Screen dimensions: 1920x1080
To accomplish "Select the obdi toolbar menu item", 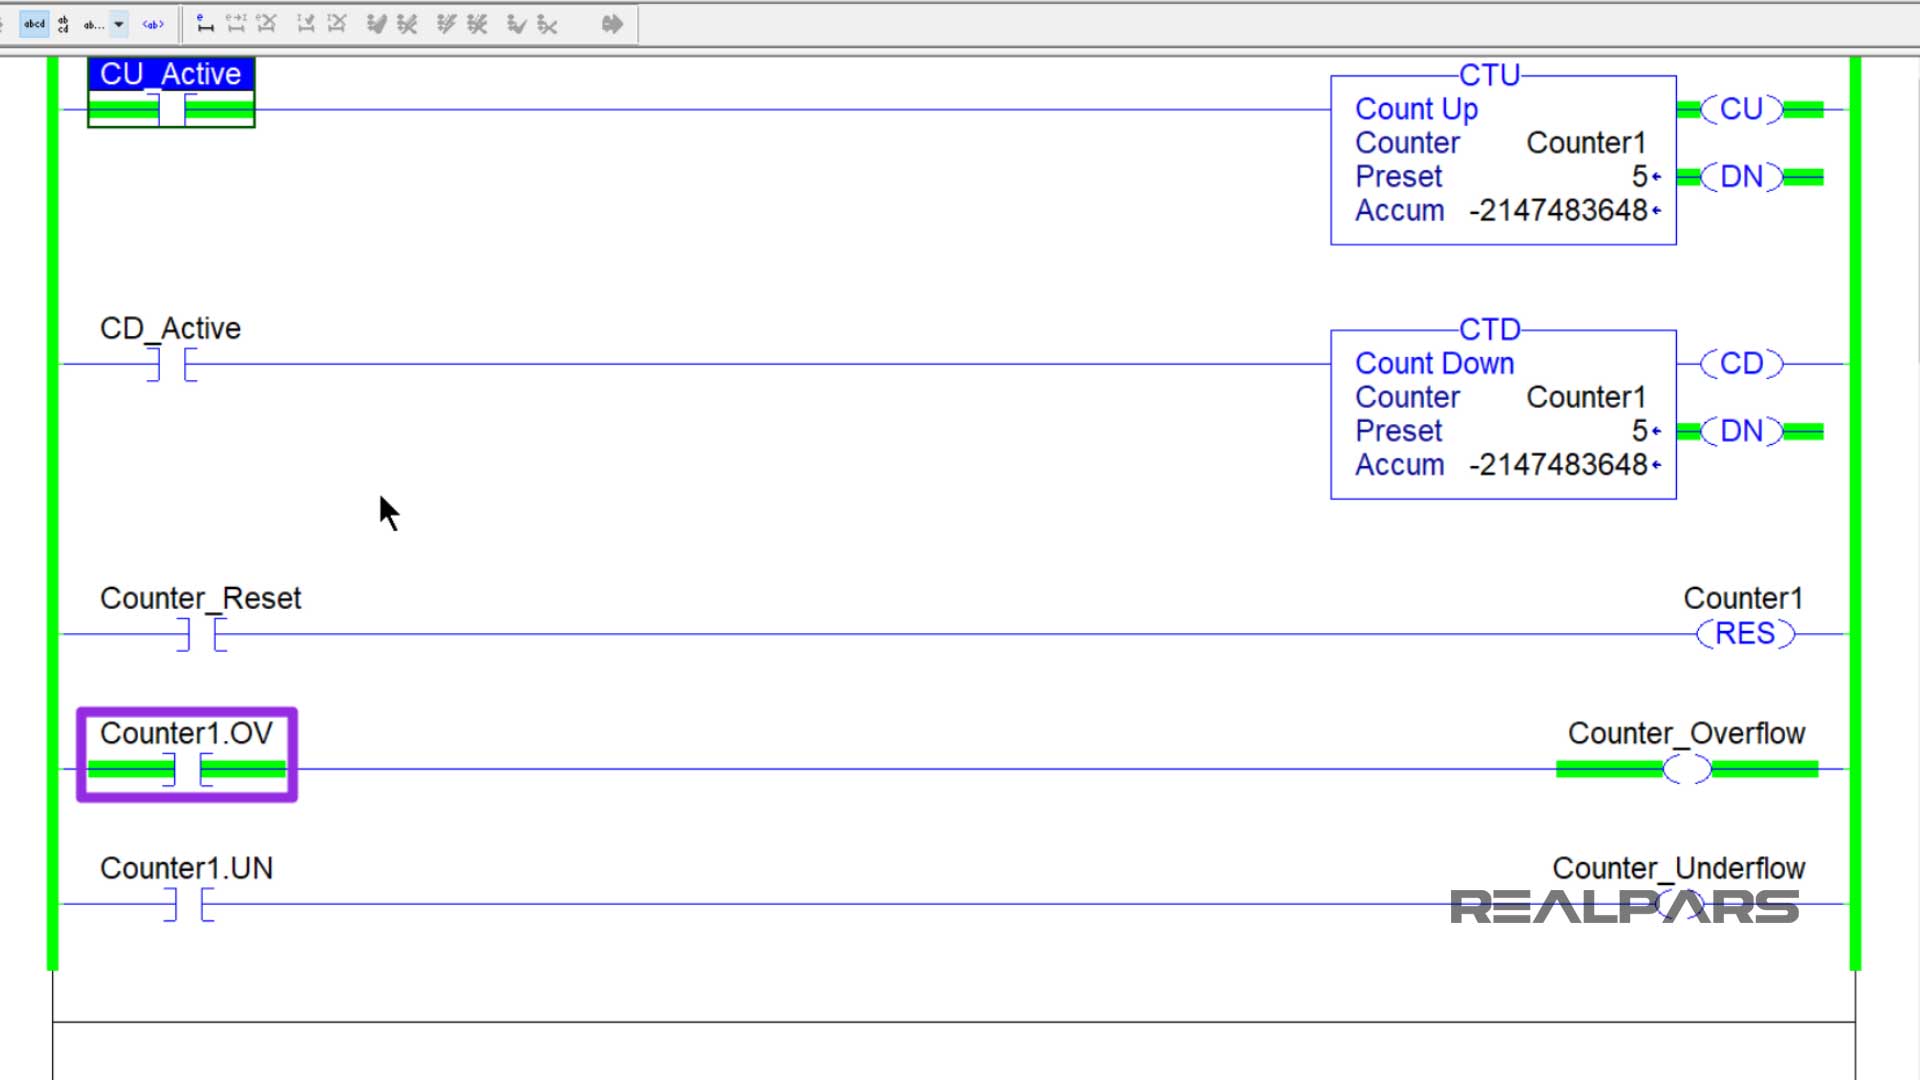I will coord(34,22).
